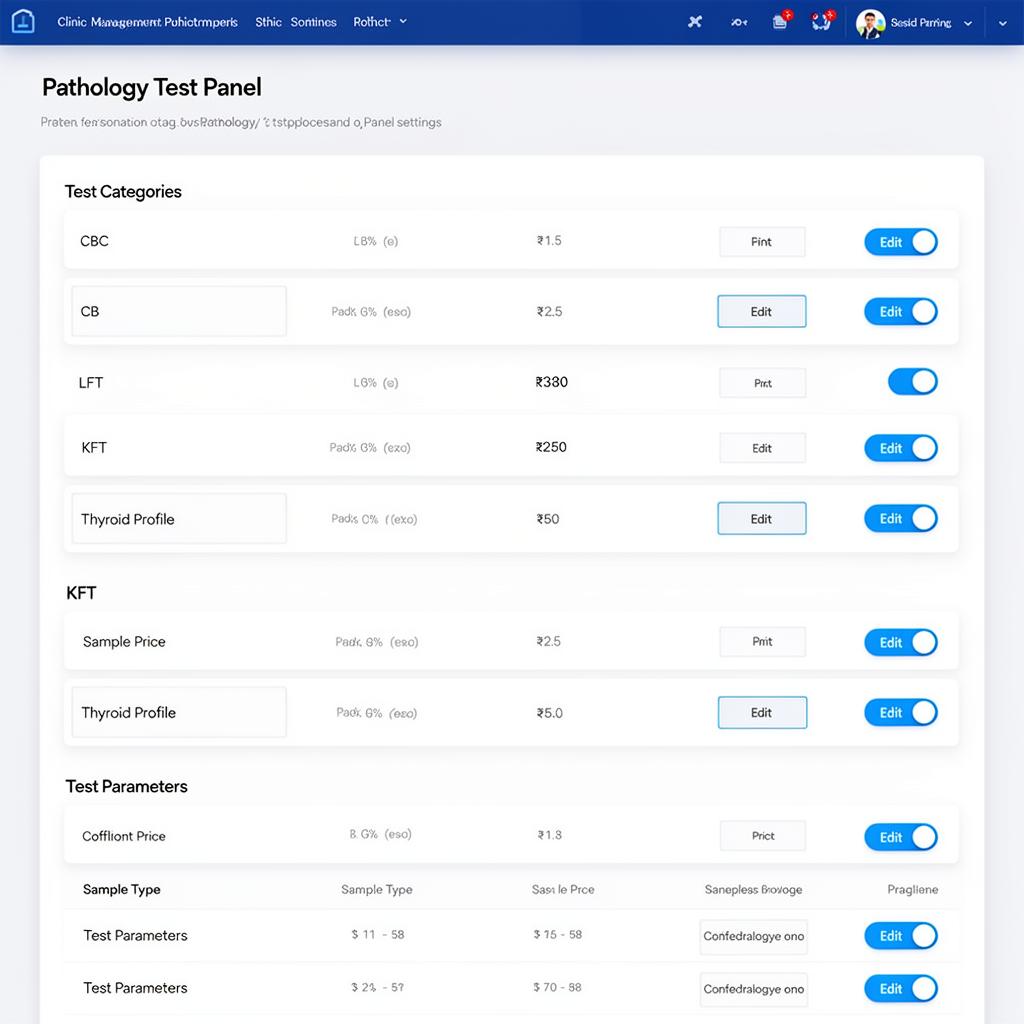Click the Cofflont Price row label
The height and width of the screenshot is (1024, 1024).
coord(123,837)
